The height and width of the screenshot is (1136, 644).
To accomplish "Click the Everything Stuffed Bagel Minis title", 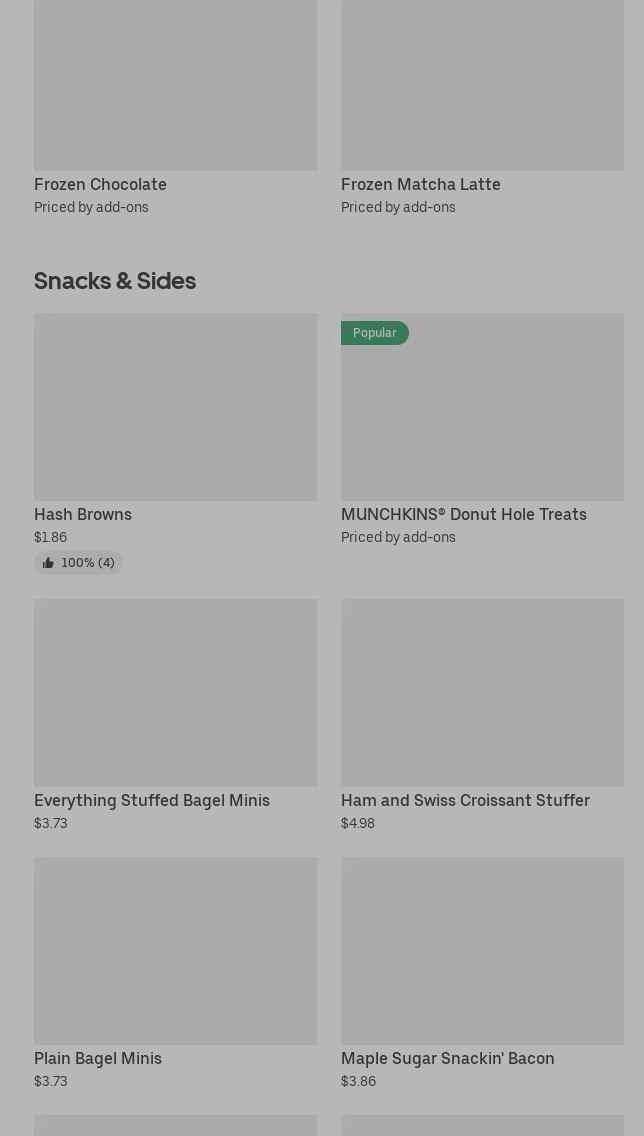I will [x=152, y=800].
